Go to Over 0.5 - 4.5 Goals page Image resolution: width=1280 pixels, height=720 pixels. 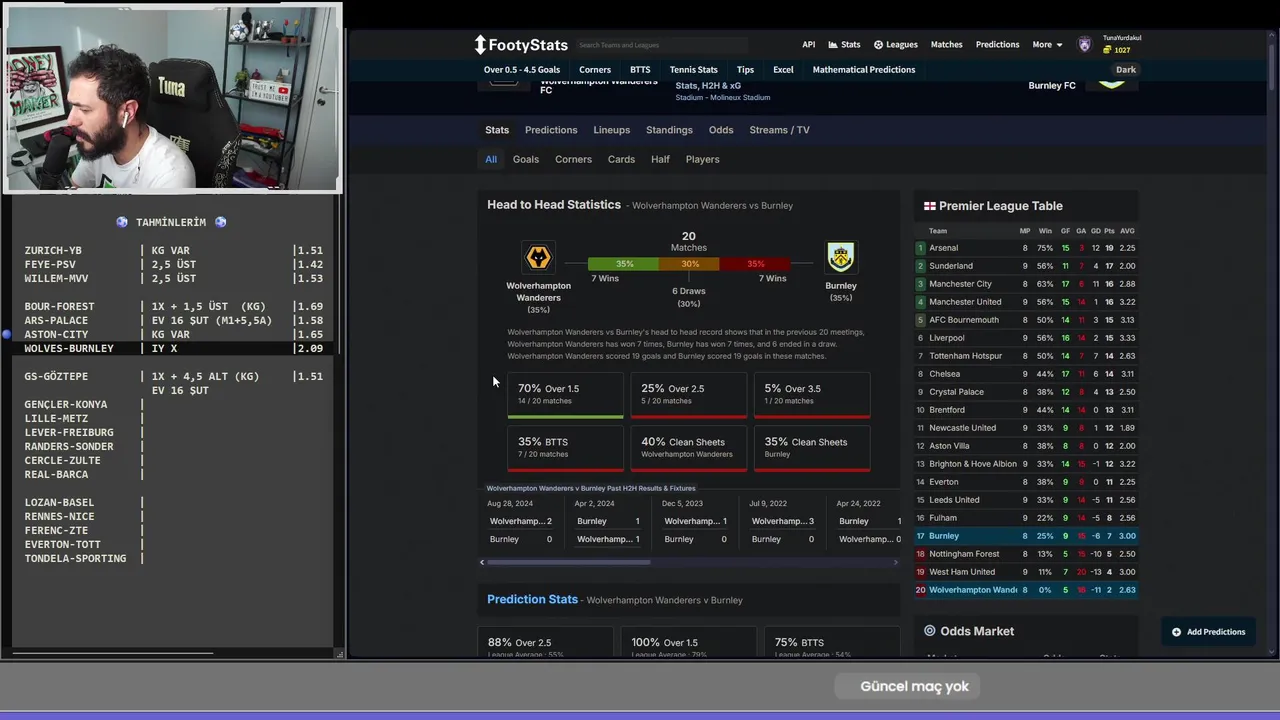522,70
